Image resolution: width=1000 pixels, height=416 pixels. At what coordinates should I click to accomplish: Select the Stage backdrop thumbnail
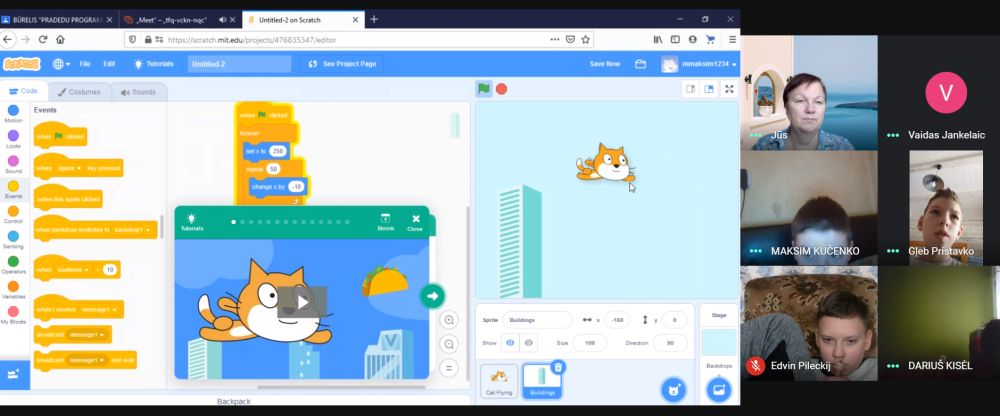(x=719, y=343)
